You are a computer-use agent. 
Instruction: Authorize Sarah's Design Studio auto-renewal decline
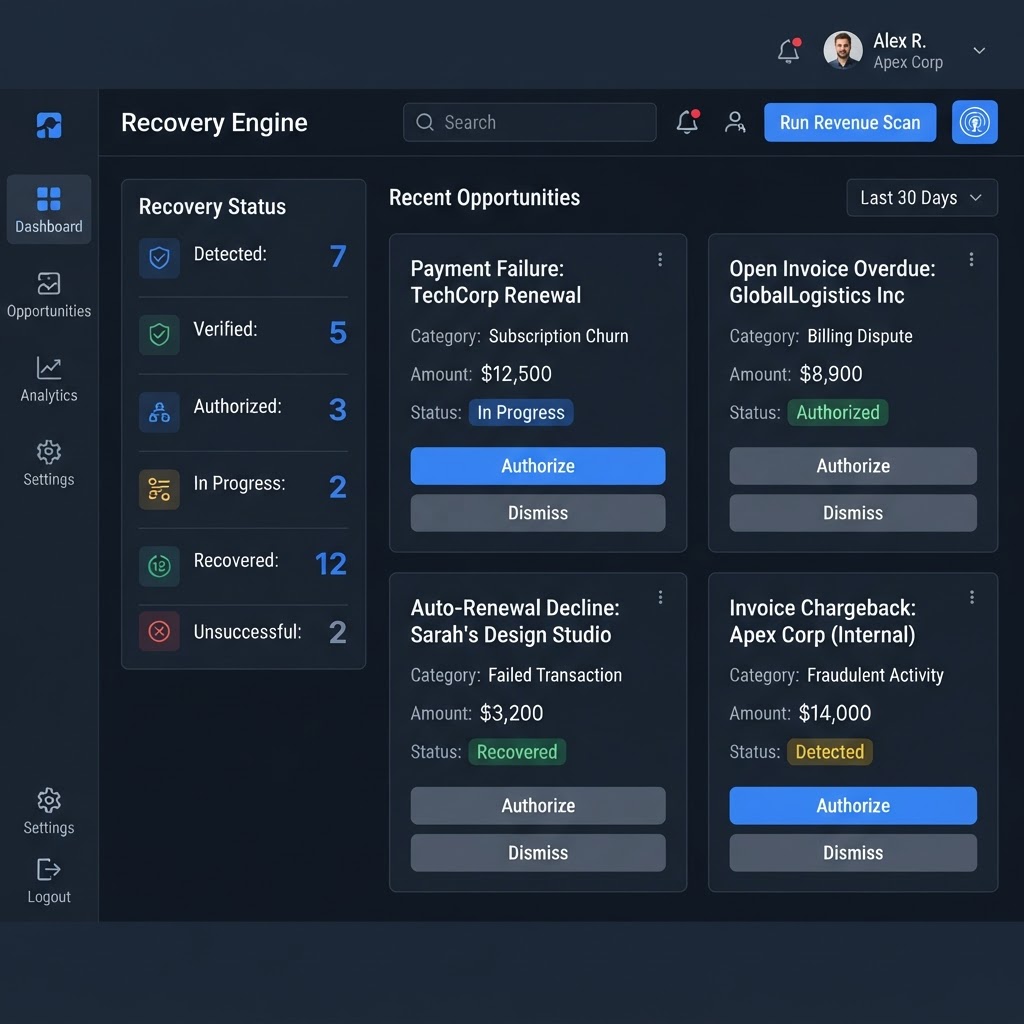(x=537, y=805)
